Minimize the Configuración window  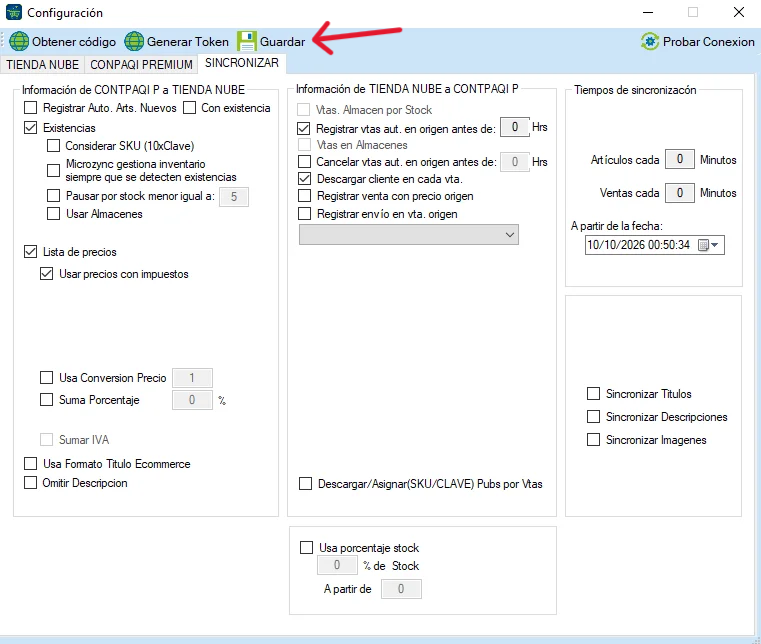click(x=648, y=12)
